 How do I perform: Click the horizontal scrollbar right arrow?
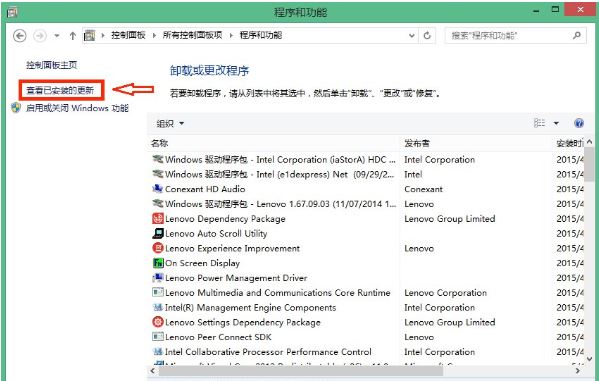pyautogui.click(x=577, y=371)
